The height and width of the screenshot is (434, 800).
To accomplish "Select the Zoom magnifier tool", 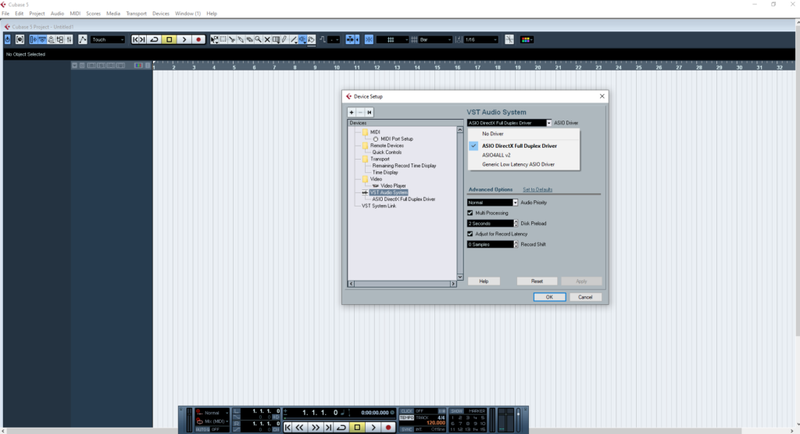I will coord(258,39).
